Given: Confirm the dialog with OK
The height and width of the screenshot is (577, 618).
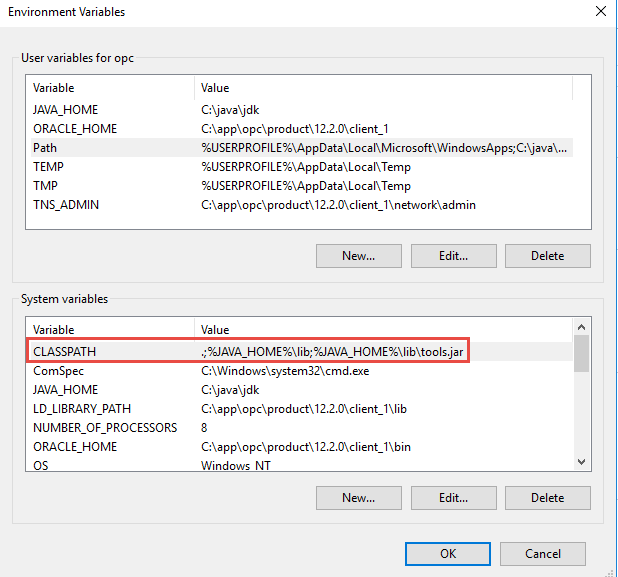Looking at the screenshot, I should coord(447,553).
